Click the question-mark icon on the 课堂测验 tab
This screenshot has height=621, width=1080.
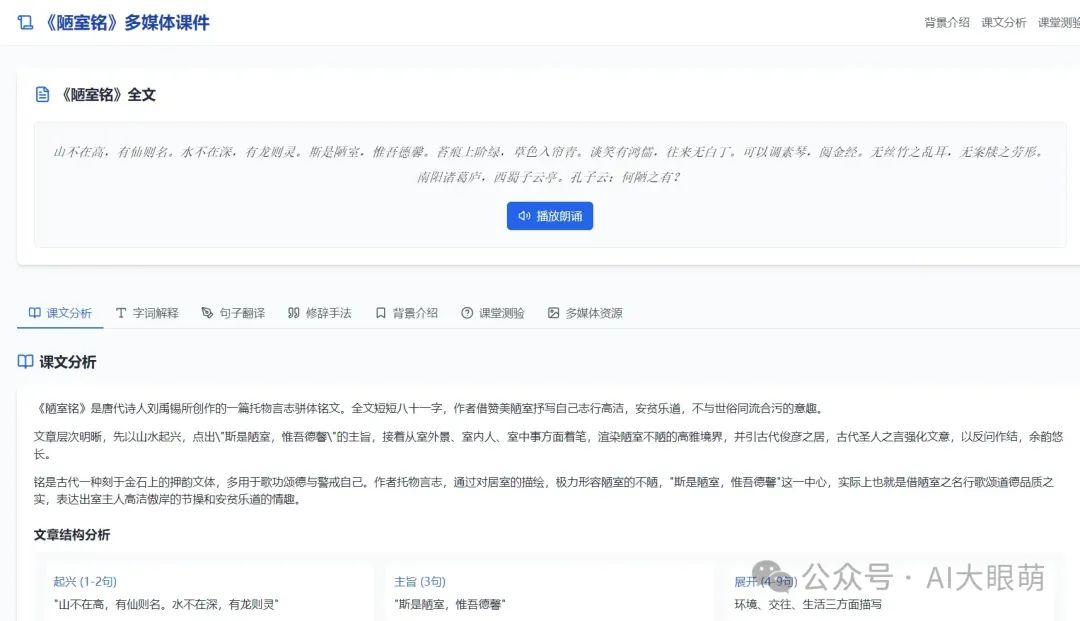pos(467,313)
